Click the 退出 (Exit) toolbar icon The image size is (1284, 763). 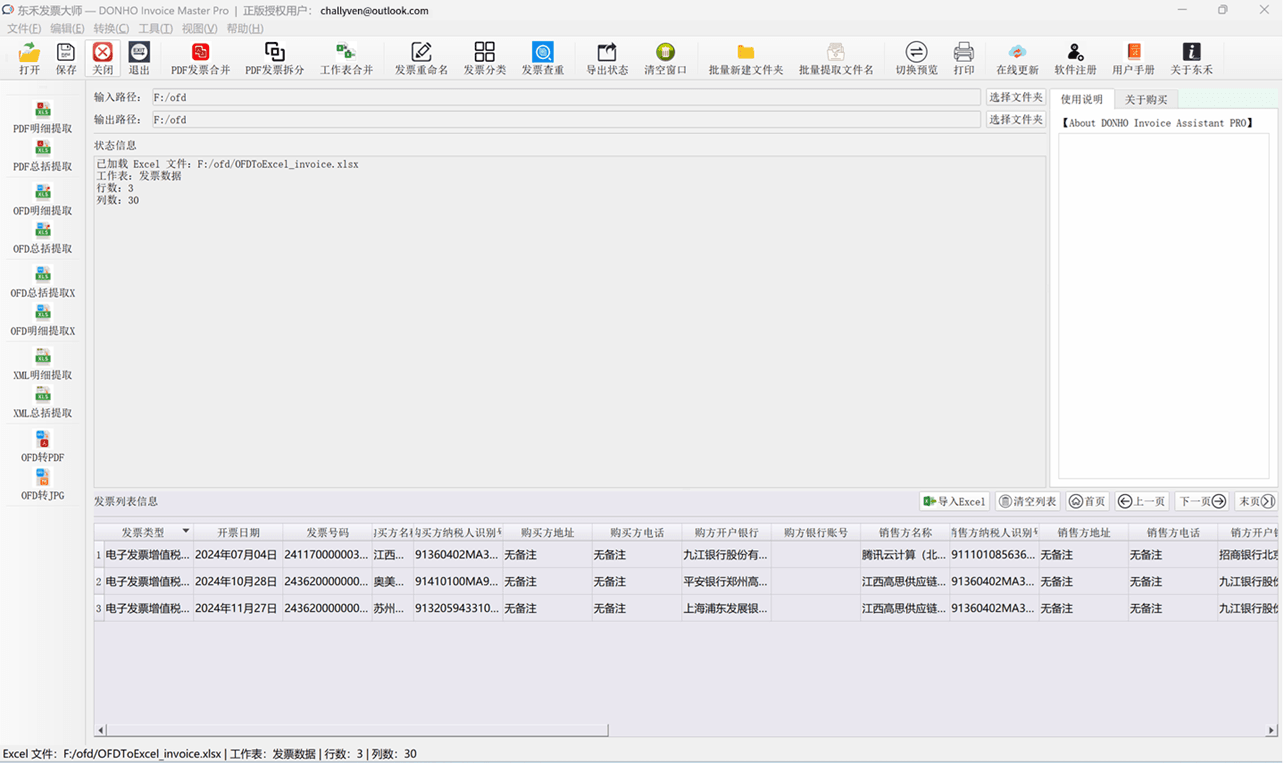click(139, 58)
